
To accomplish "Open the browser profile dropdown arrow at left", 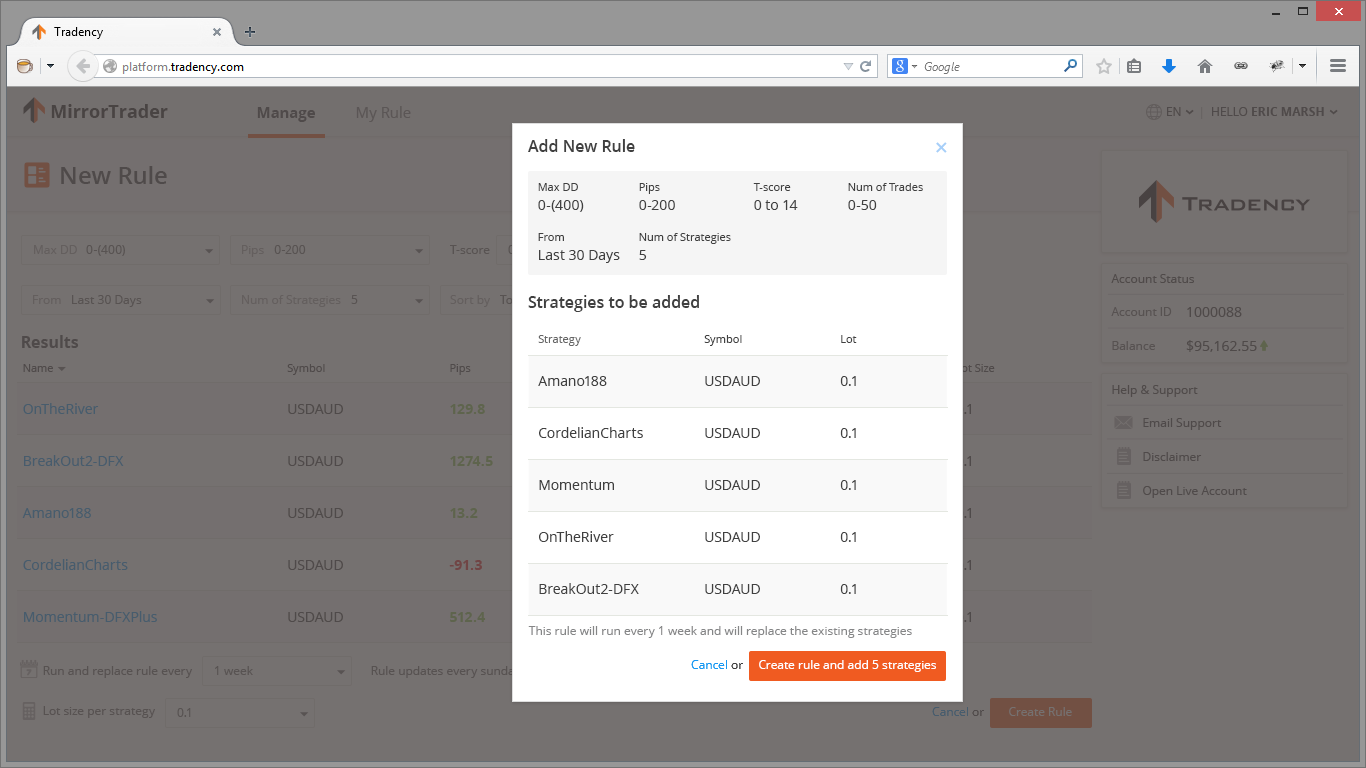I will point(50,66).
